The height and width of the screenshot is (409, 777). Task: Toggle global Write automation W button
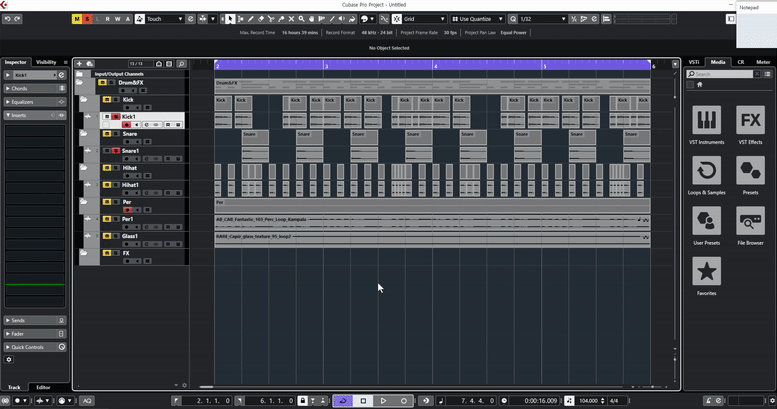(117, 19)
